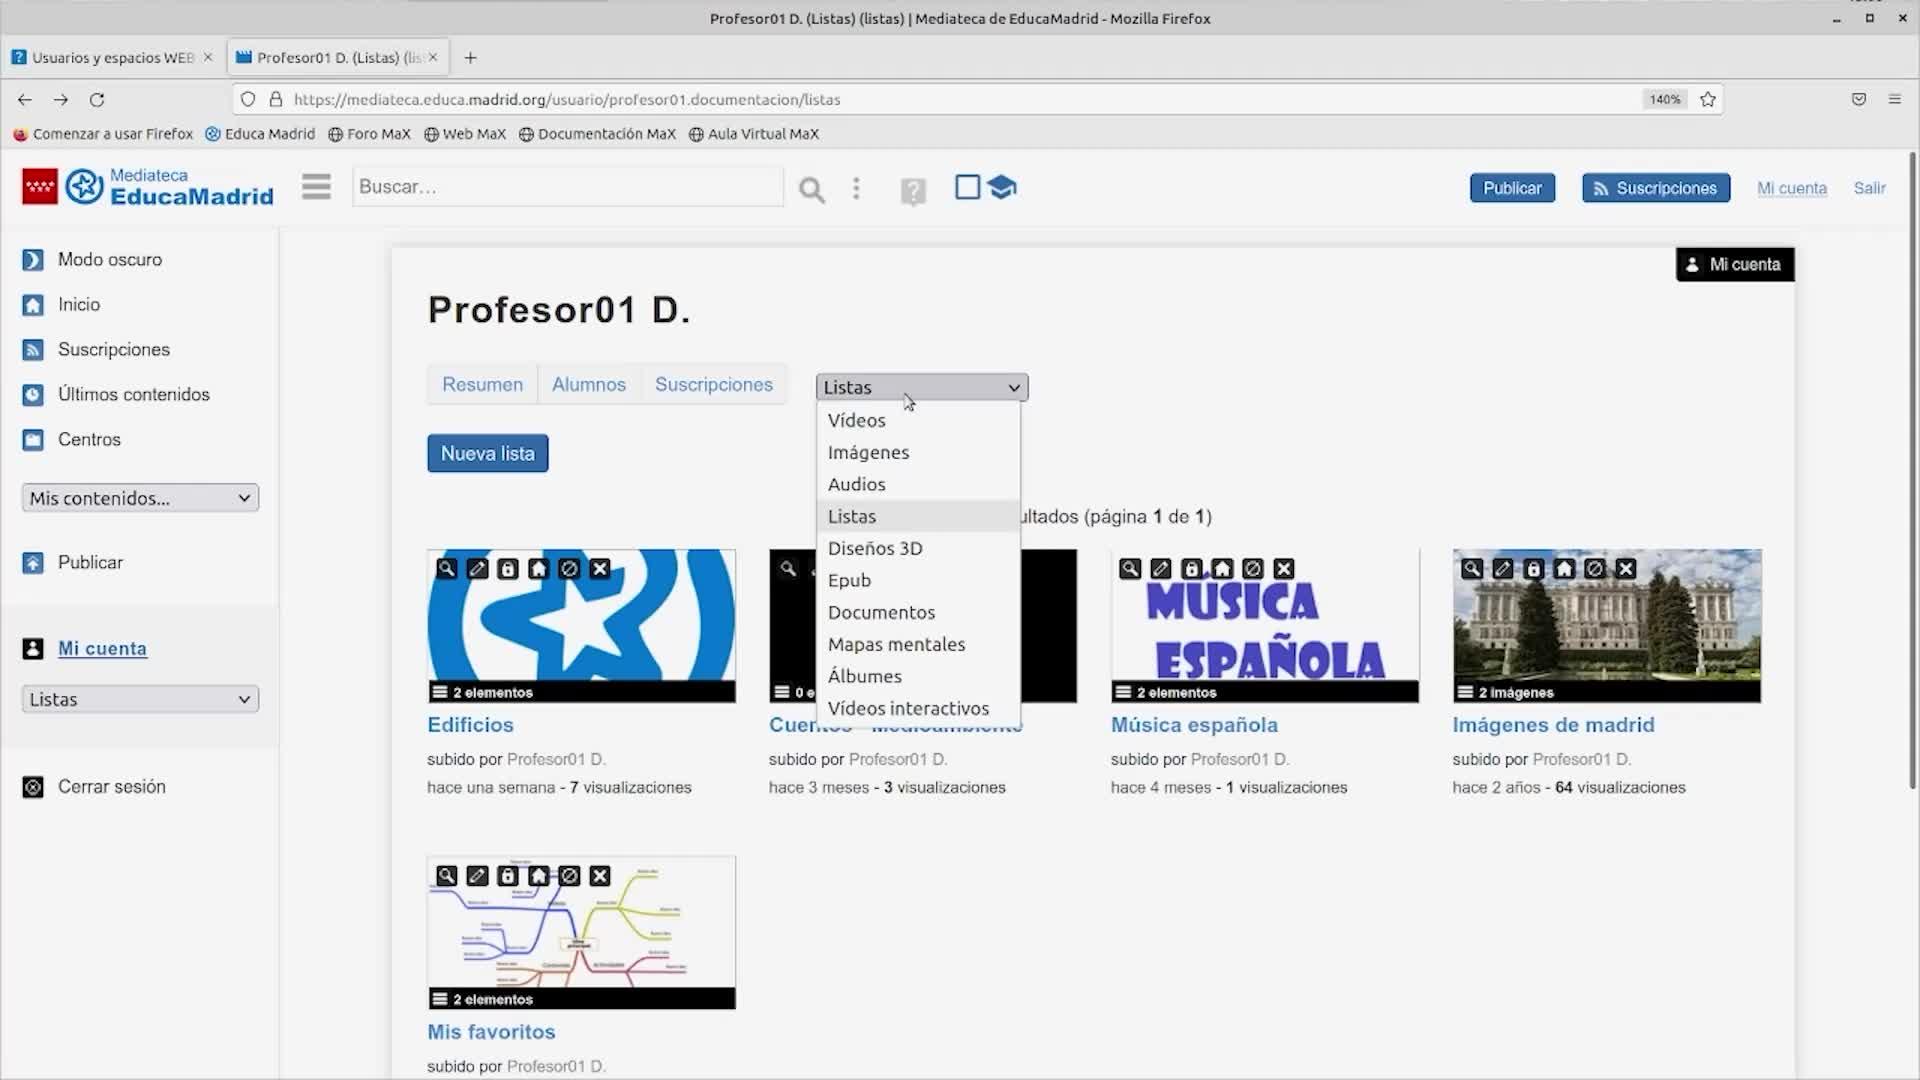
Task: Click the magnifier search icon beside Buscar
Action: click(811, 189)
